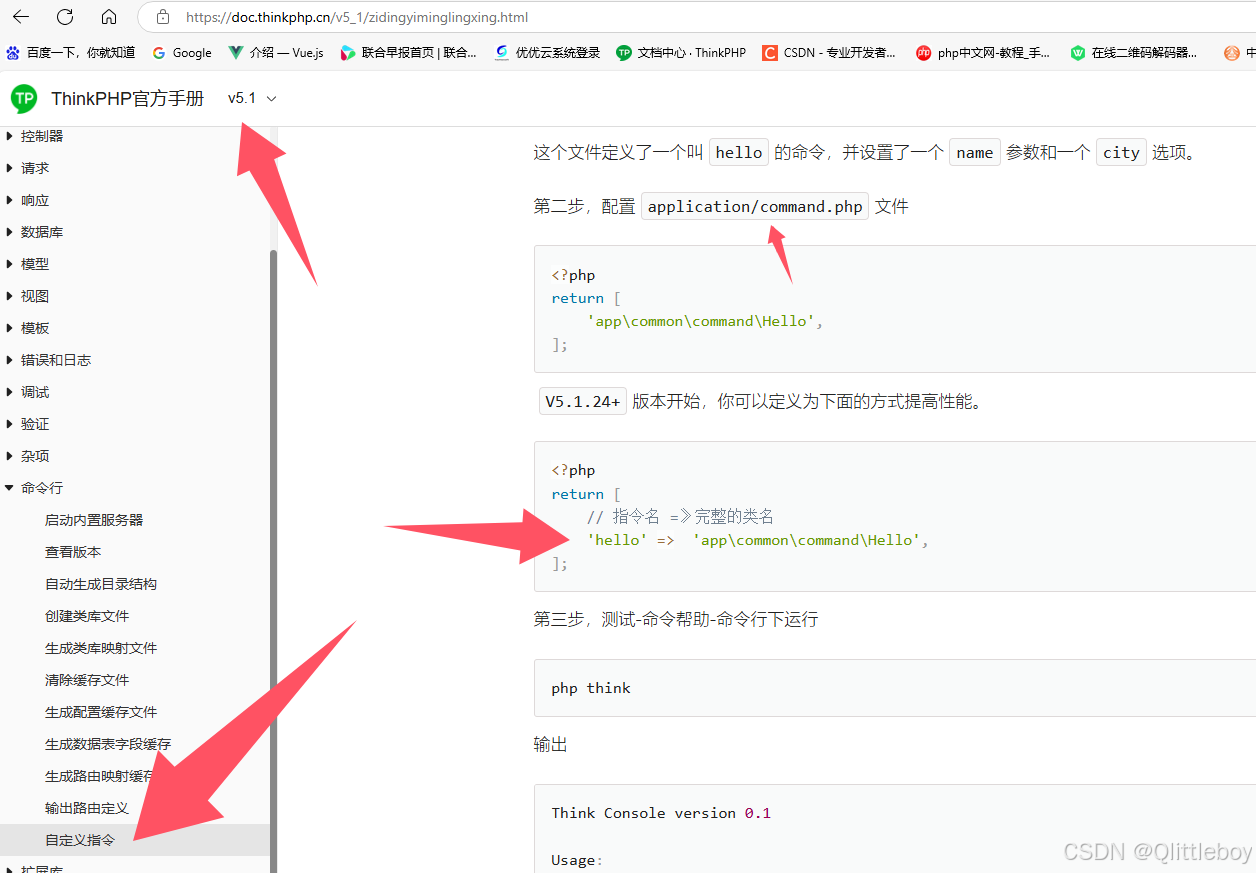Screen dimensions: 1256x873
Task: Open the CSDN - 专业开发者 bookmark
Action: click(830, 53)
